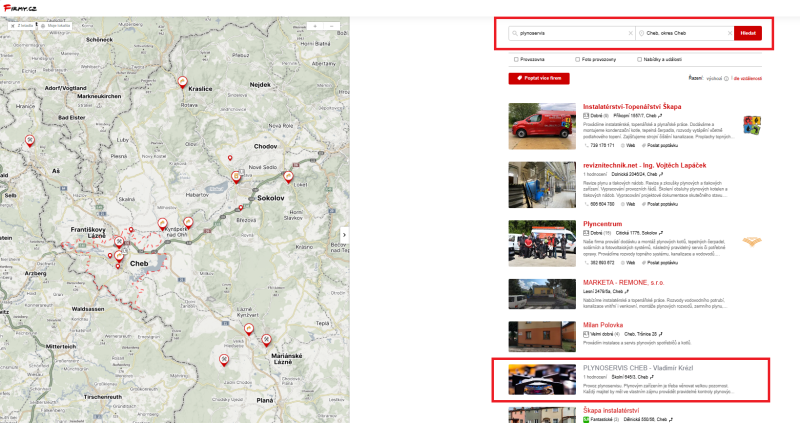Zoom out the map with minus
This screenshot has width=800, height=423.
tap(332, 26)
